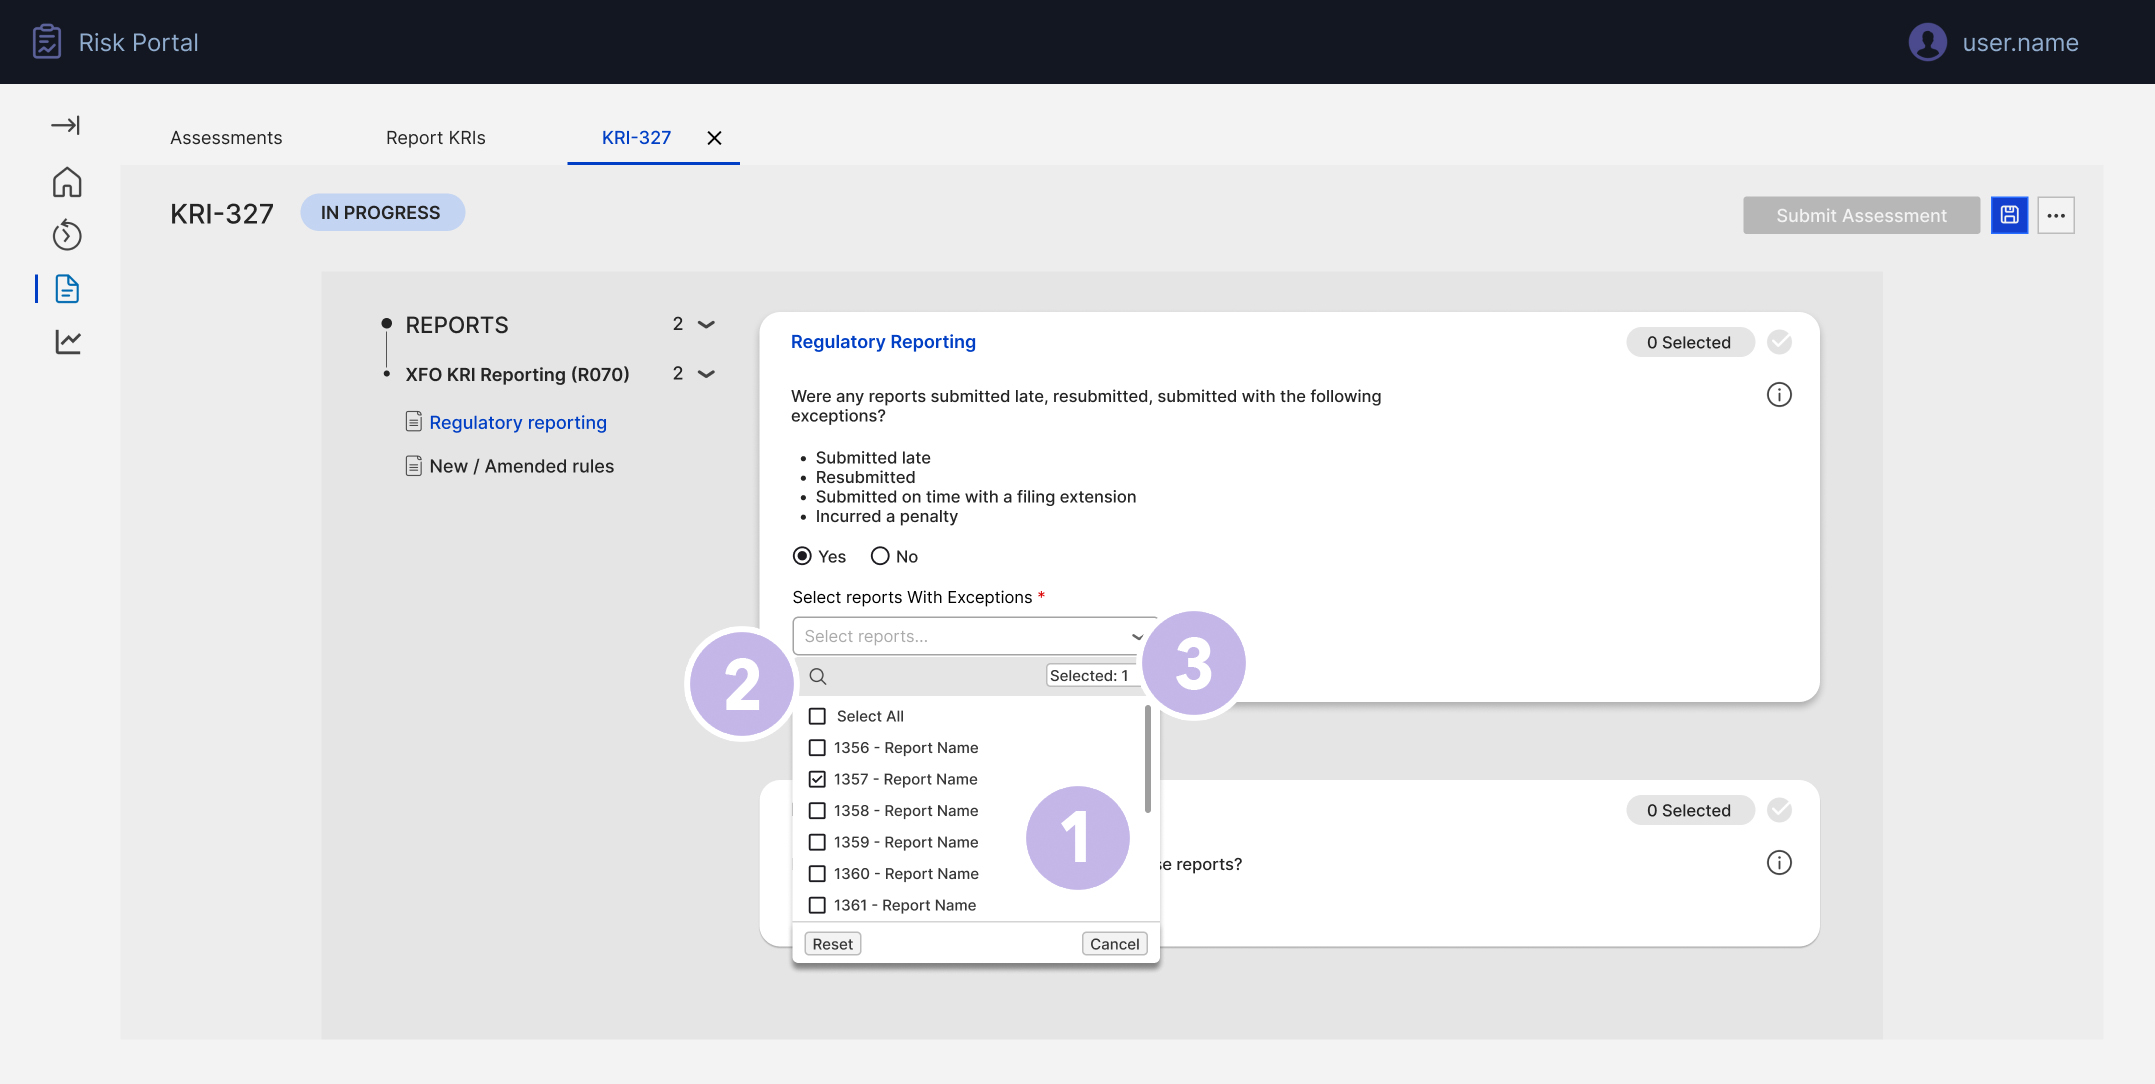Check 1360 - Report Name
Screen dimensions: 2155x1084
coord(817,874)
